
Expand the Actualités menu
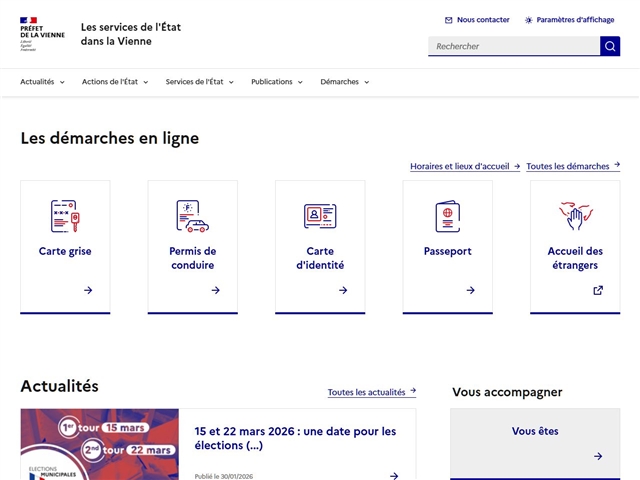click(42, 82)
